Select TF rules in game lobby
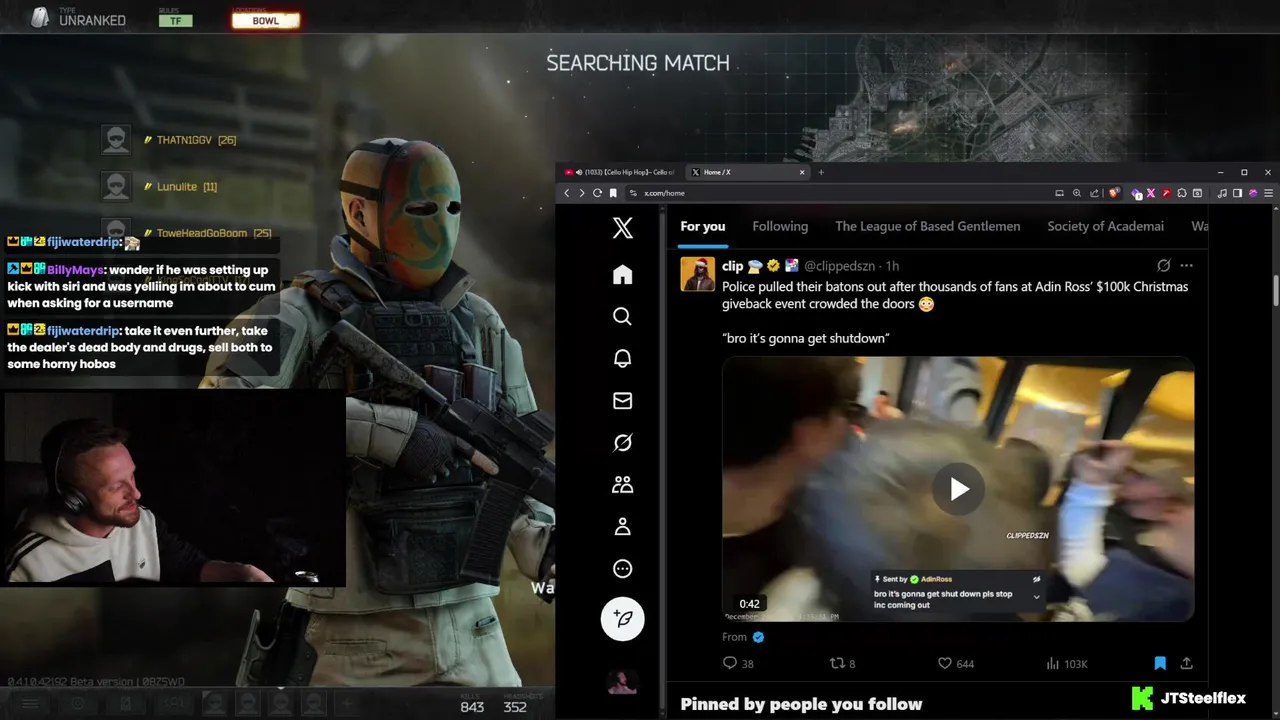This screenshot has height=720, width=1280. tap(176, 20)
